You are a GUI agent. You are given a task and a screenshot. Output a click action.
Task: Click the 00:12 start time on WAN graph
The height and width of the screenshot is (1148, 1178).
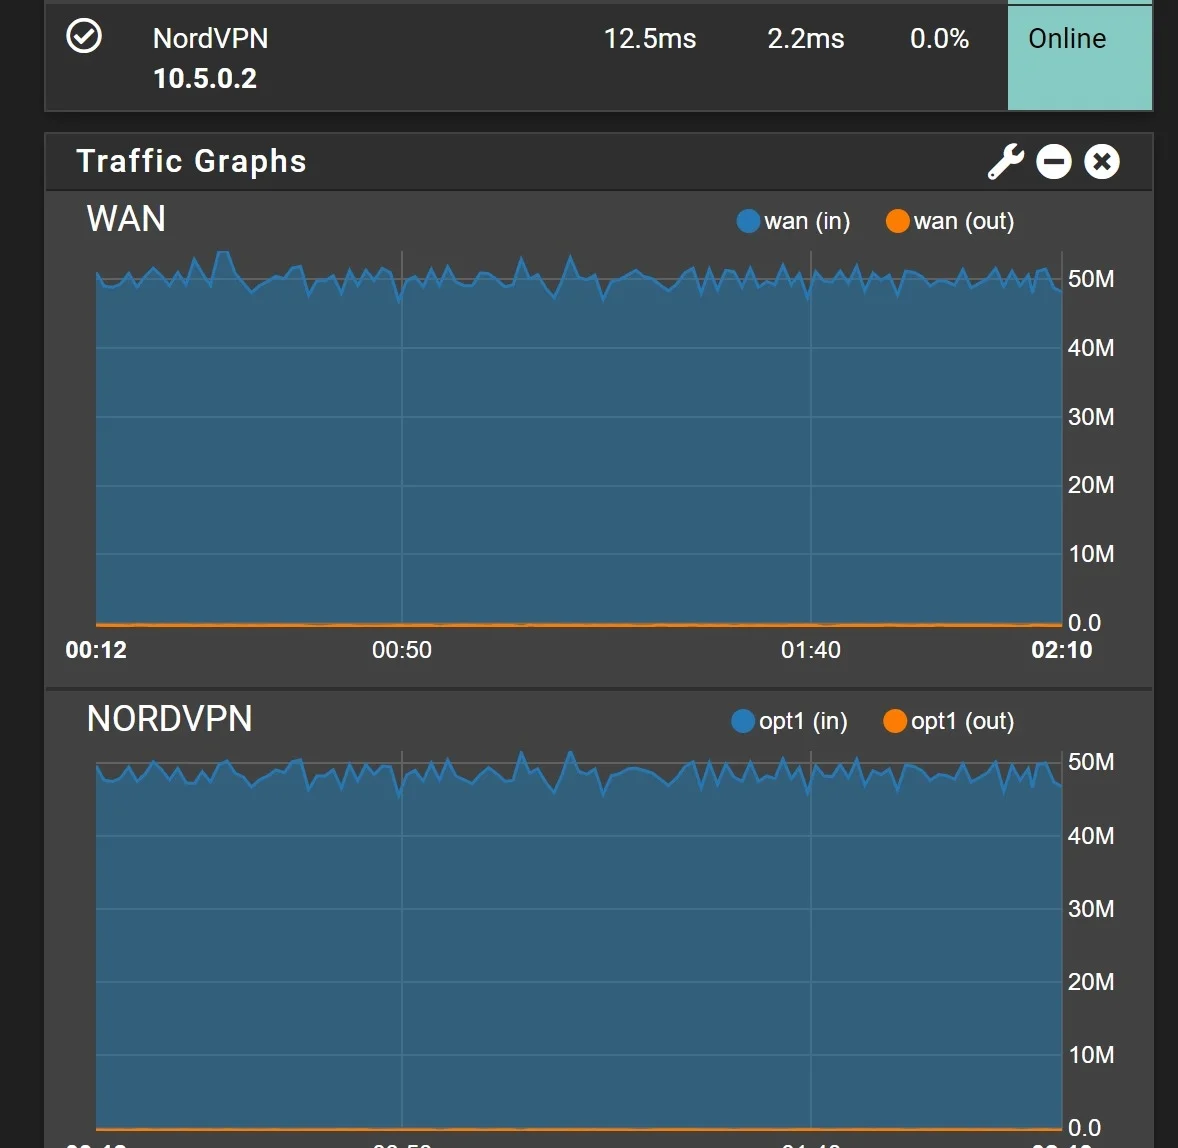(x=96, y=650)
